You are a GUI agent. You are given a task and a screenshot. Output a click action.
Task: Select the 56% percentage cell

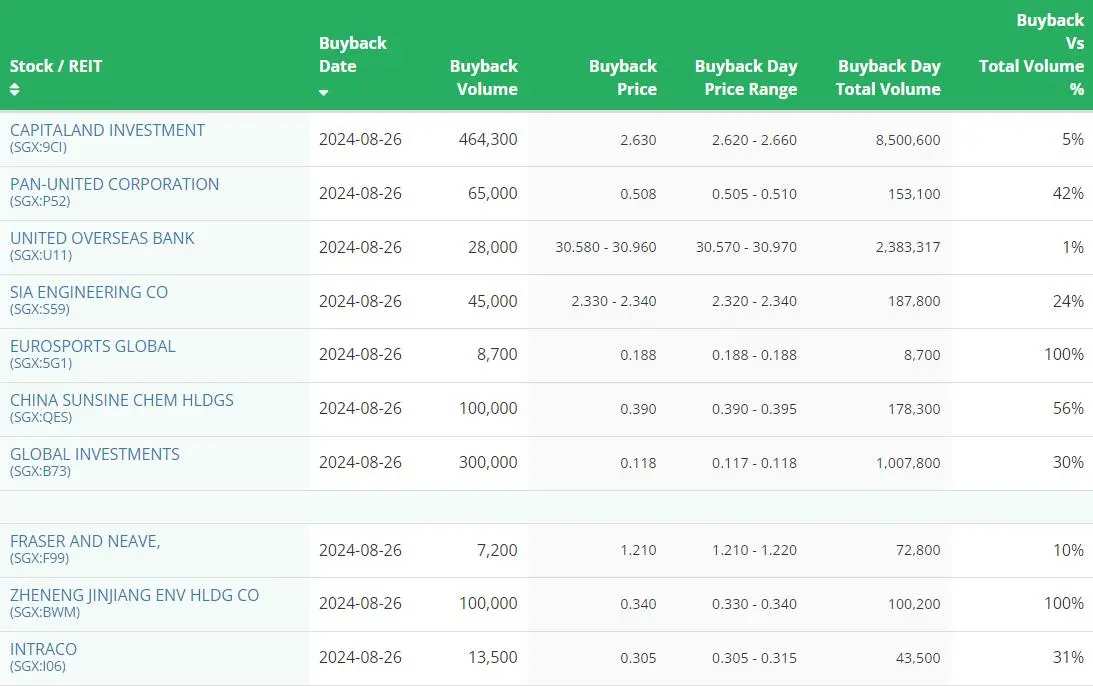click(x=1068, y=409)
